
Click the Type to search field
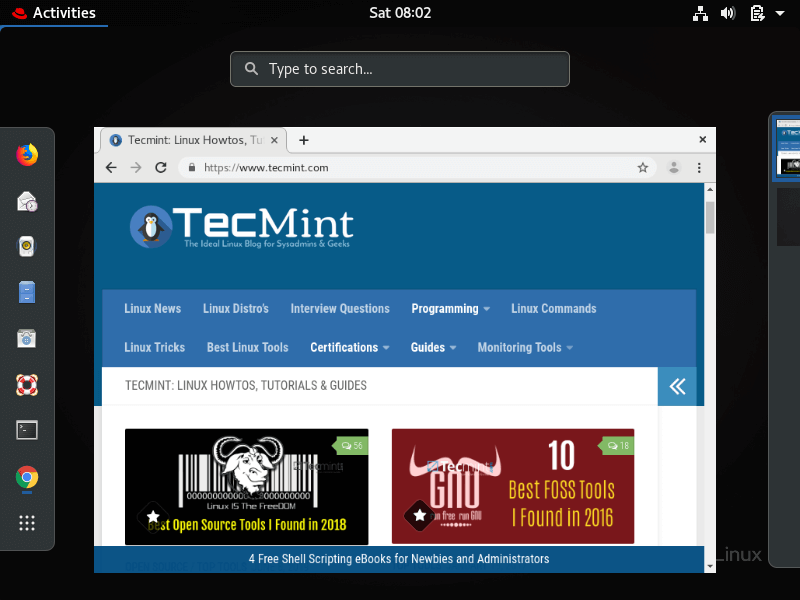click(x=400, y=69)
